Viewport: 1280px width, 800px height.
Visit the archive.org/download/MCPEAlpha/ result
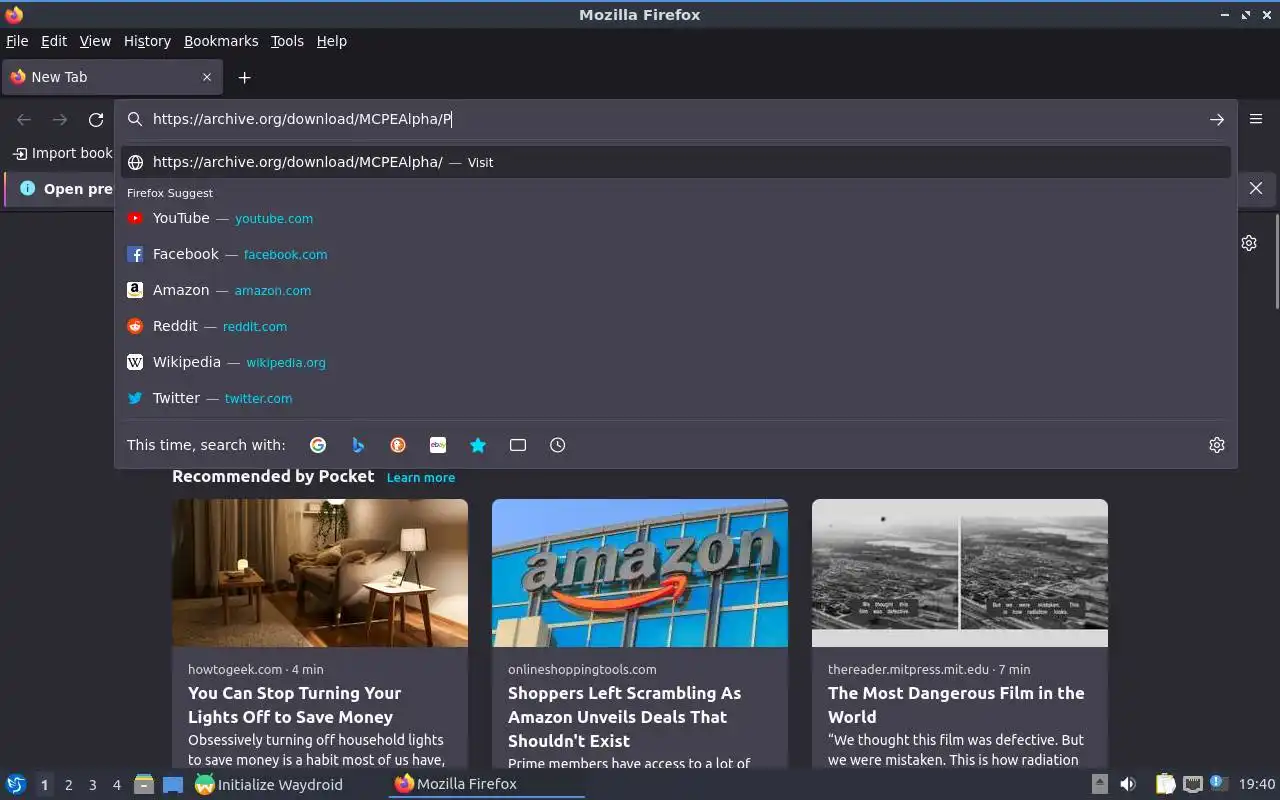(676, 162)
